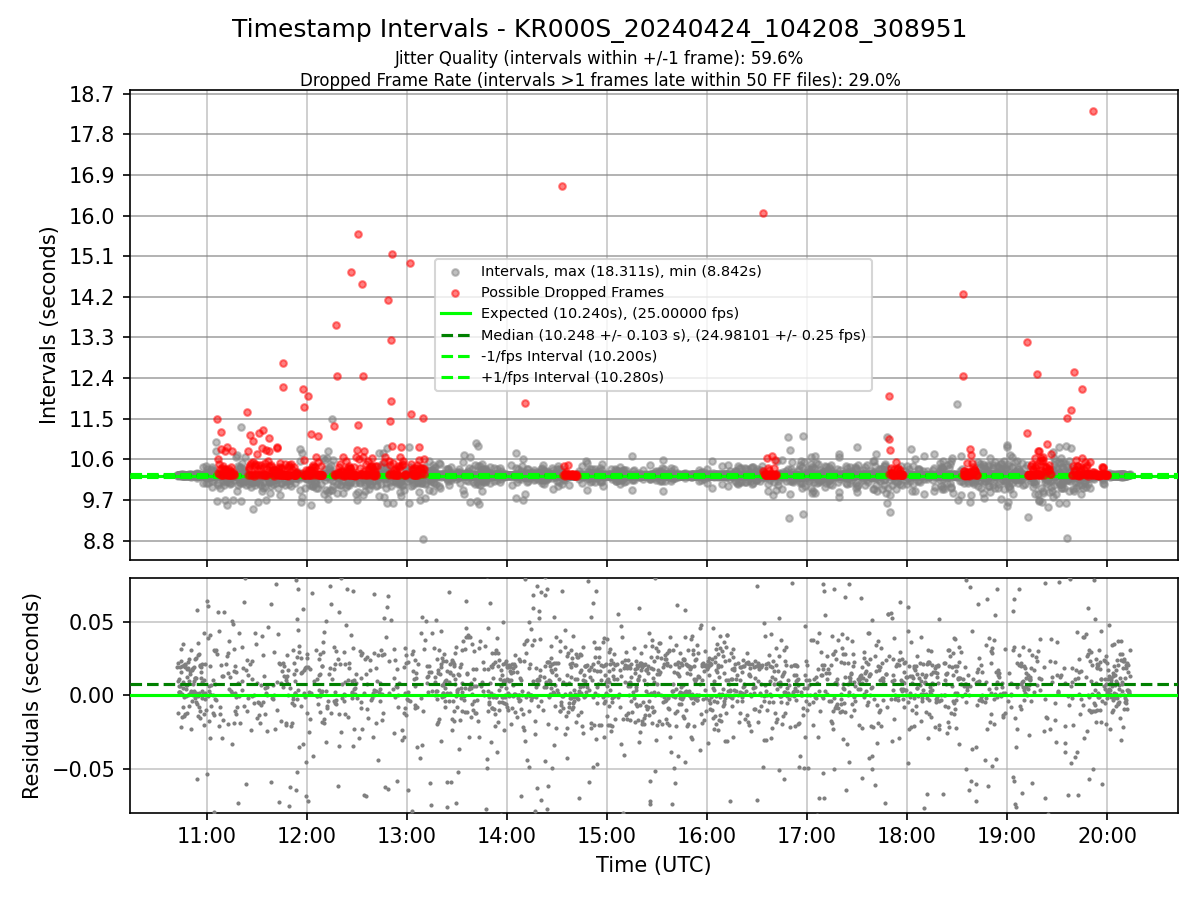Click the 'Time (UTC)' x-axis label

click(x=653, y=865)
